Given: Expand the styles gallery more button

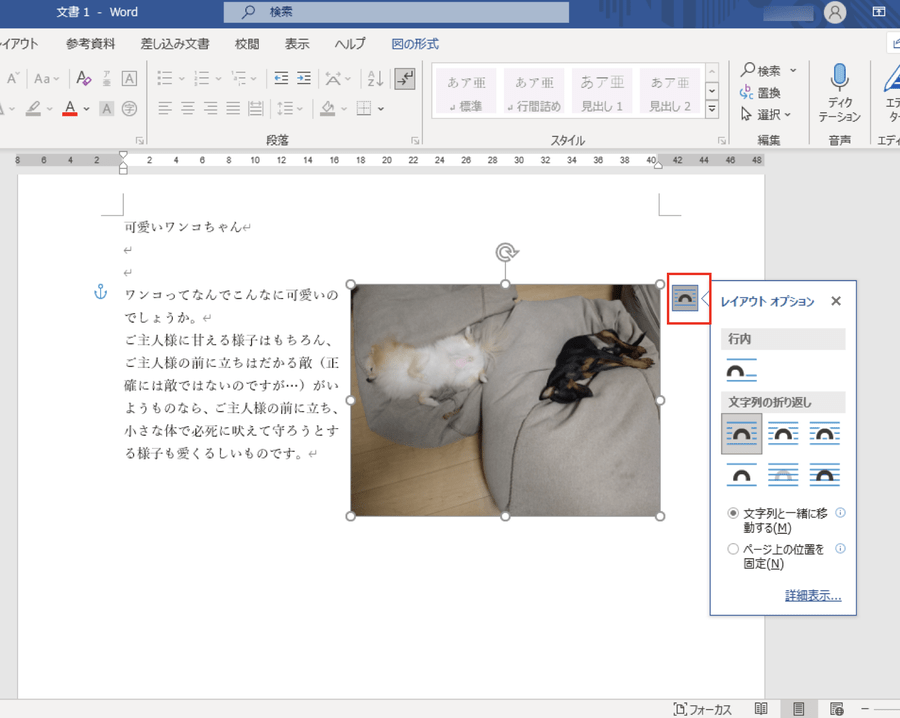Looking at the screenshot, I should point(712,108).
